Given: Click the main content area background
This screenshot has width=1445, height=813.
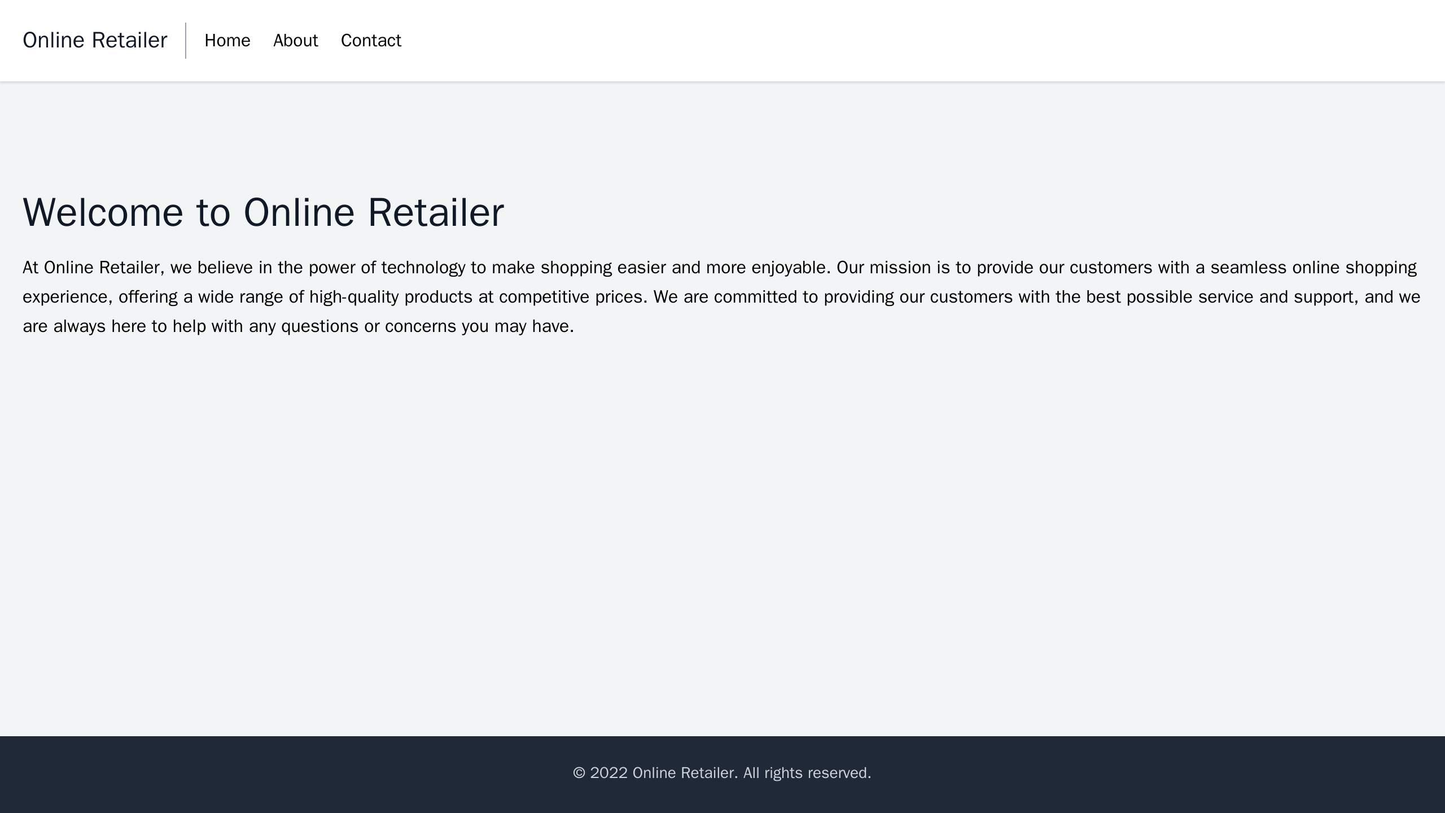Looking at the screenshot, I should tap(722, 500).
